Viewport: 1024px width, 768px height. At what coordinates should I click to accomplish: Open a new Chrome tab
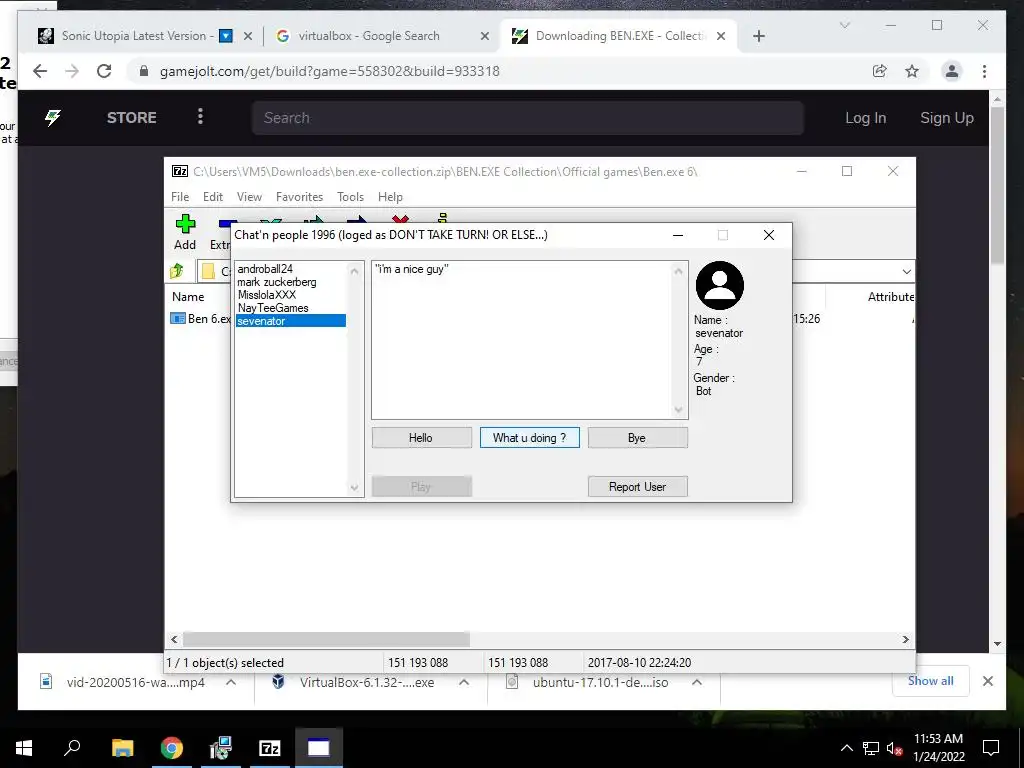coord(758,36)
